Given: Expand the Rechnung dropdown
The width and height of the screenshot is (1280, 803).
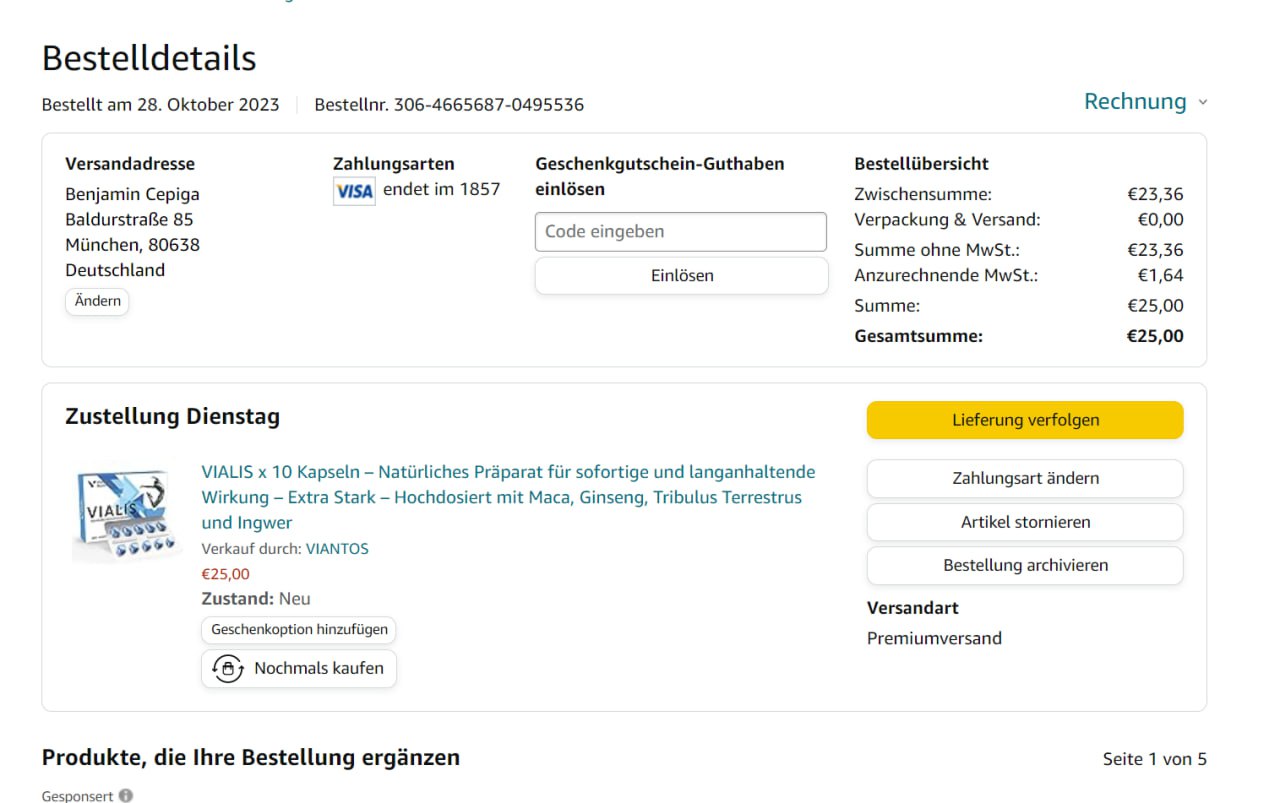Looking at the screenshot, I should [1145, 102].
